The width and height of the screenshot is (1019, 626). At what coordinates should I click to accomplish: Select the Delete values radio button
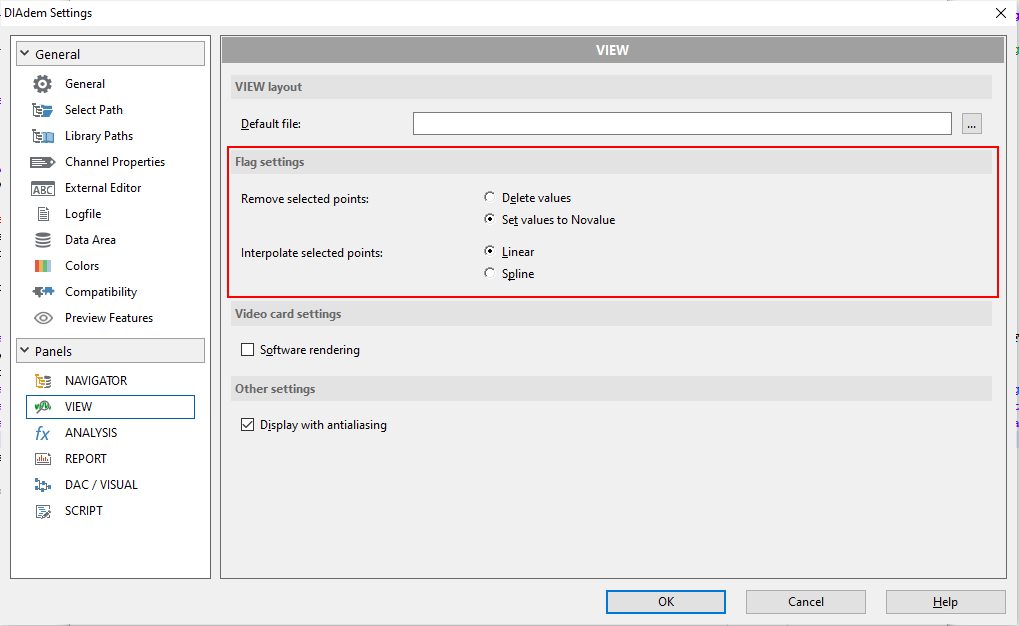pyautogui.click(x=490, y=197)
